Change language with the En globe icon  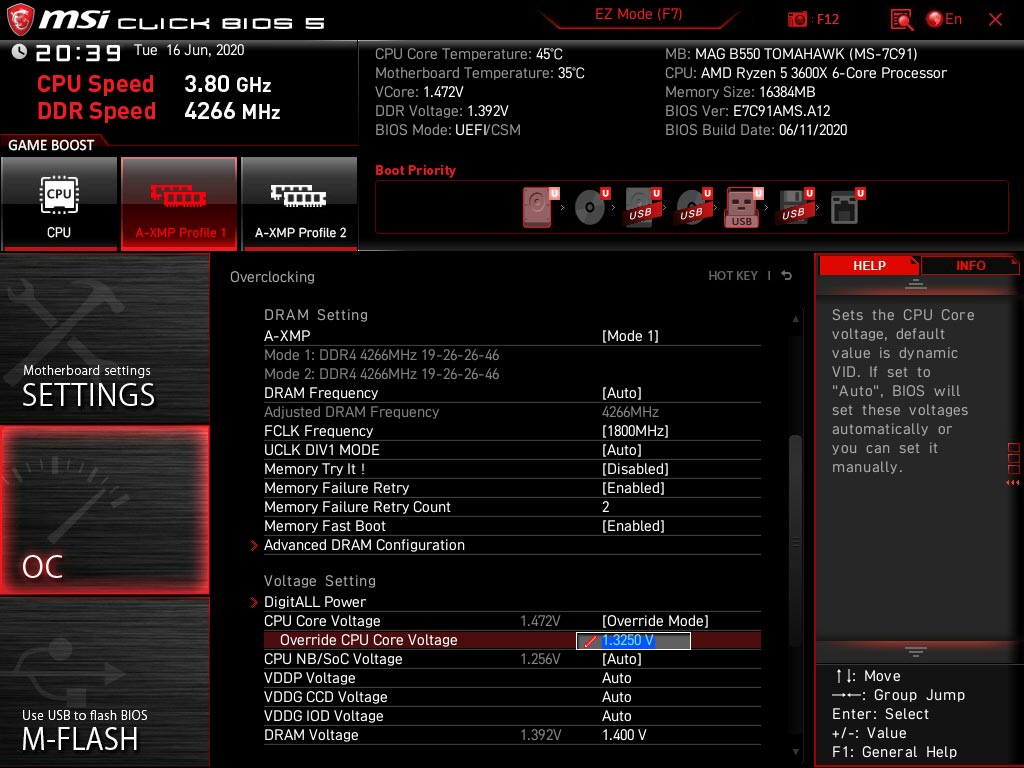944,19
